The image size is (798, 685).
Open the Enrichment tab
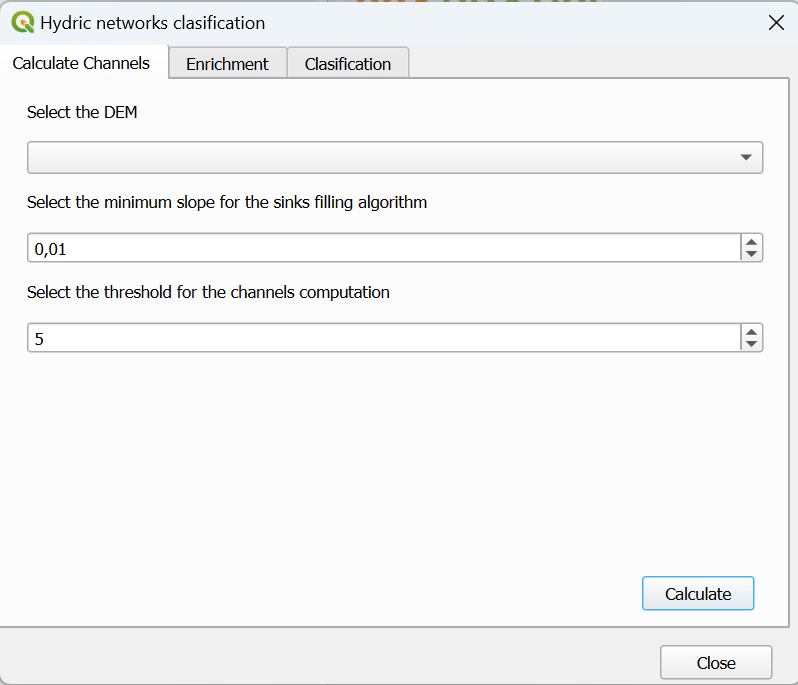tap(227, 64)
